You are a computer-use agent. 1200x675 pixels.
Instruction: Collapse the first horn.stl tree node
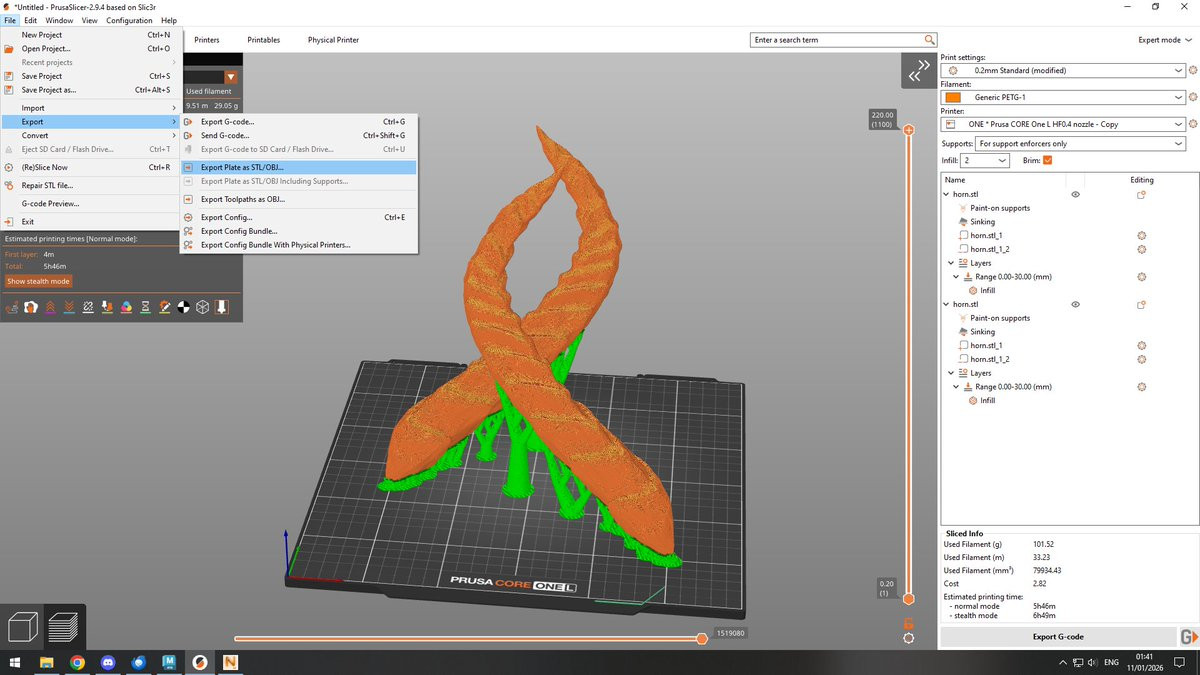pos(947,194)
